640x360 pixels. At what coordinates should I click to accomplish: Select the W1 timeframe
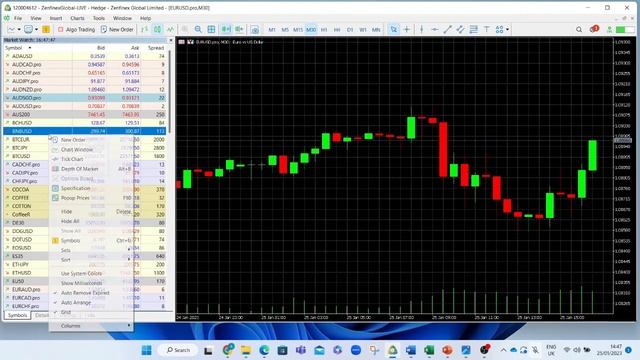363,29
